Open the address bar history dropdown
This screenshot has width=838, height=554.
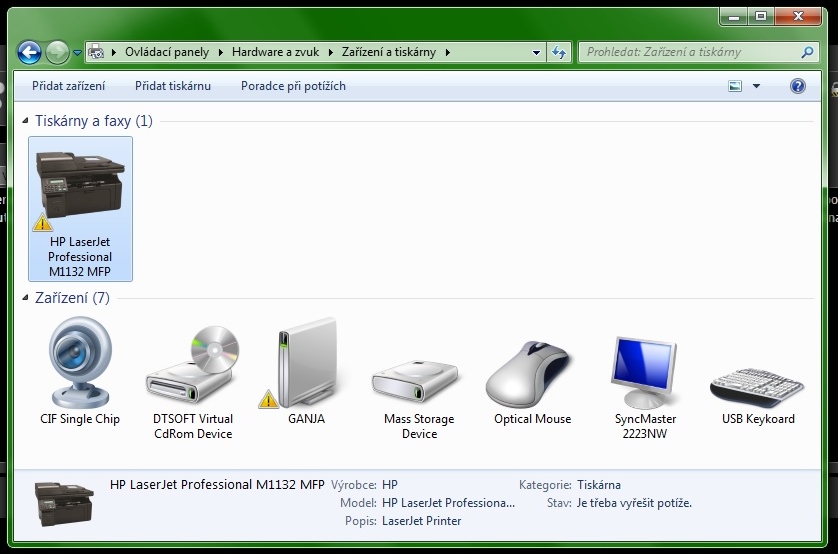tap(536, 52)
